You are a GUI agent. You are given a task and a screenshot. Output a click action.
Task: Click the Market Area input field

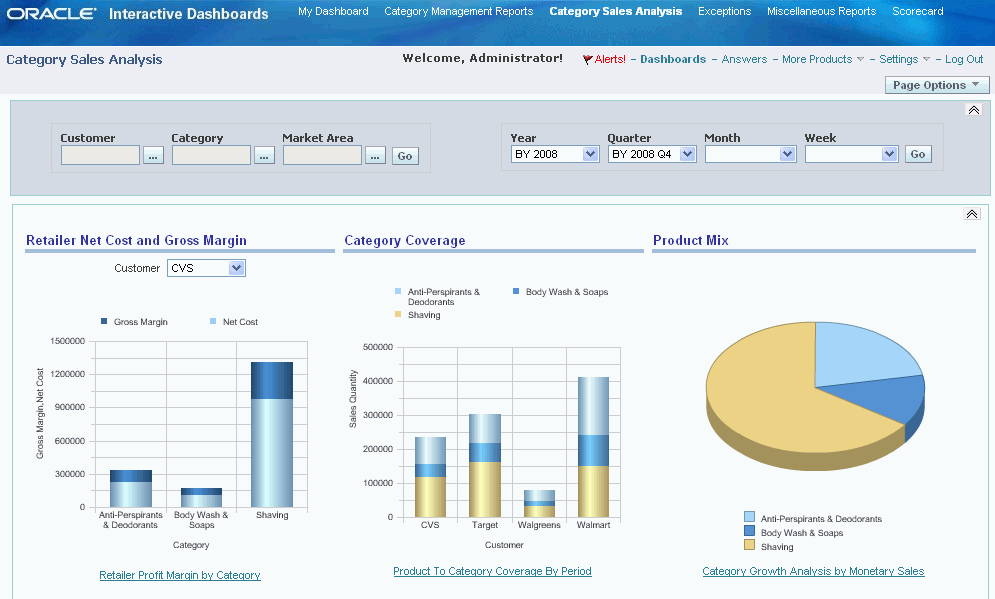322,155
